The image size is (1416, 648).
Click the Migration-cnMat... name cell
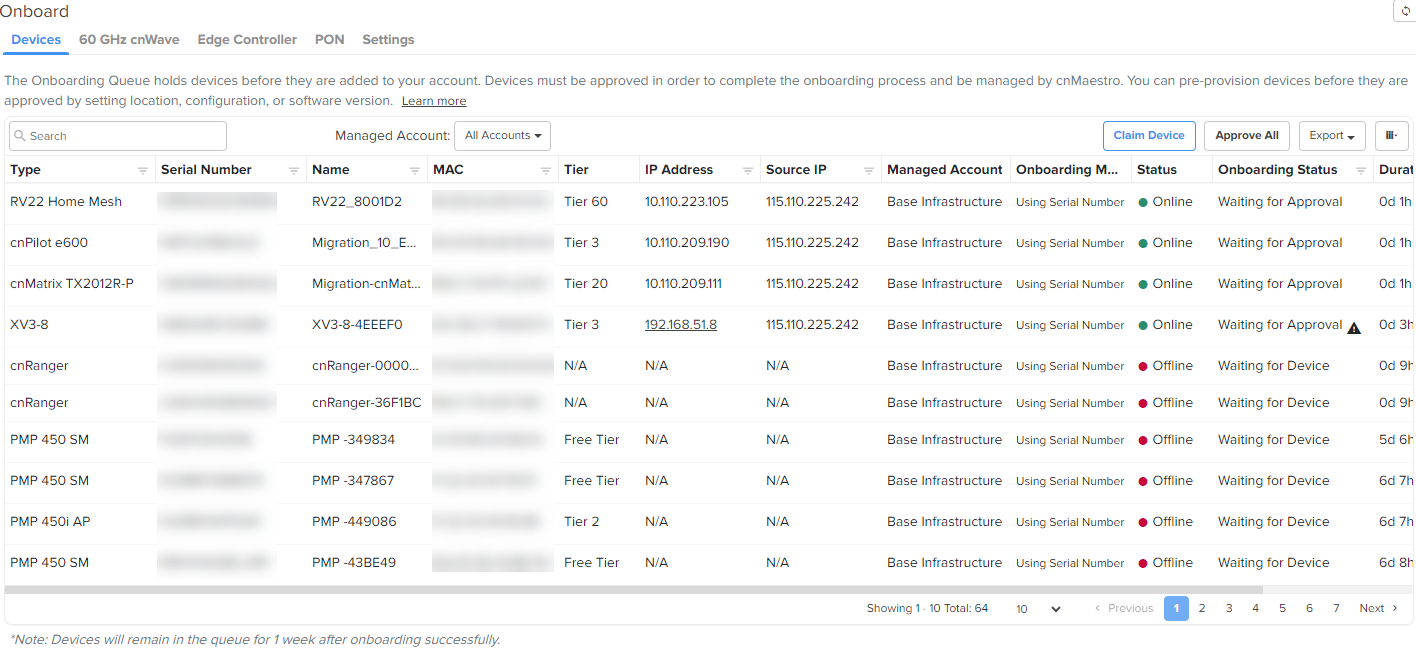(366, 284)
